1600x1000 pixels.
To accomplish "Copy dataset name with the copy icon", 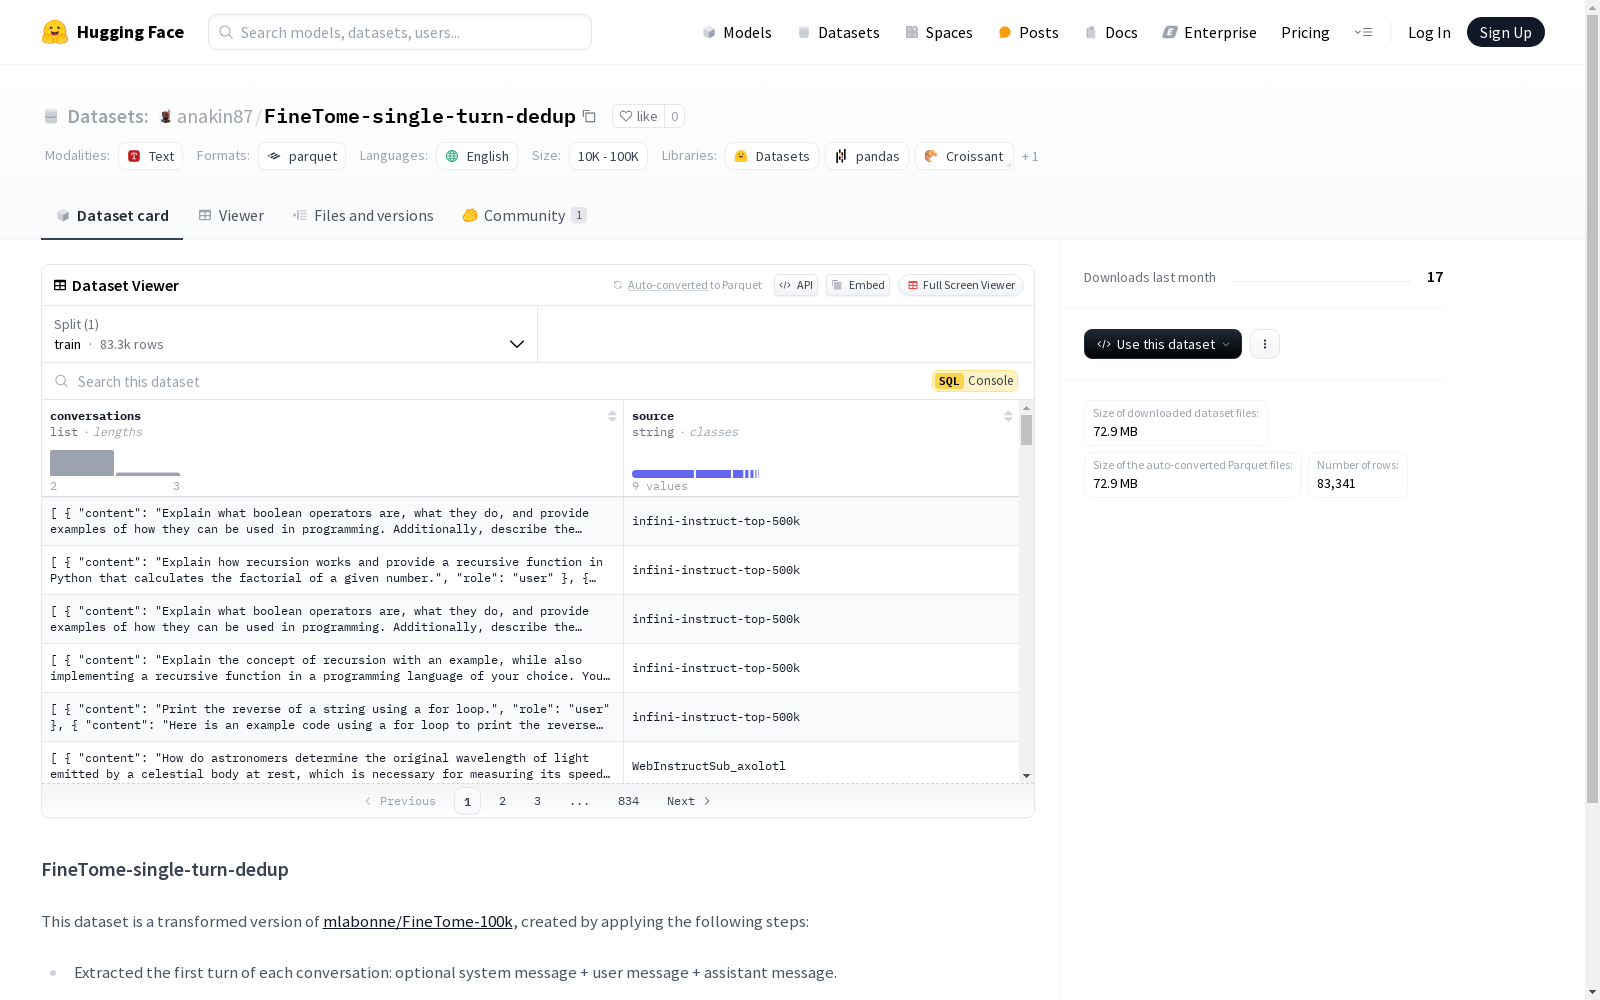I will 590,116.
